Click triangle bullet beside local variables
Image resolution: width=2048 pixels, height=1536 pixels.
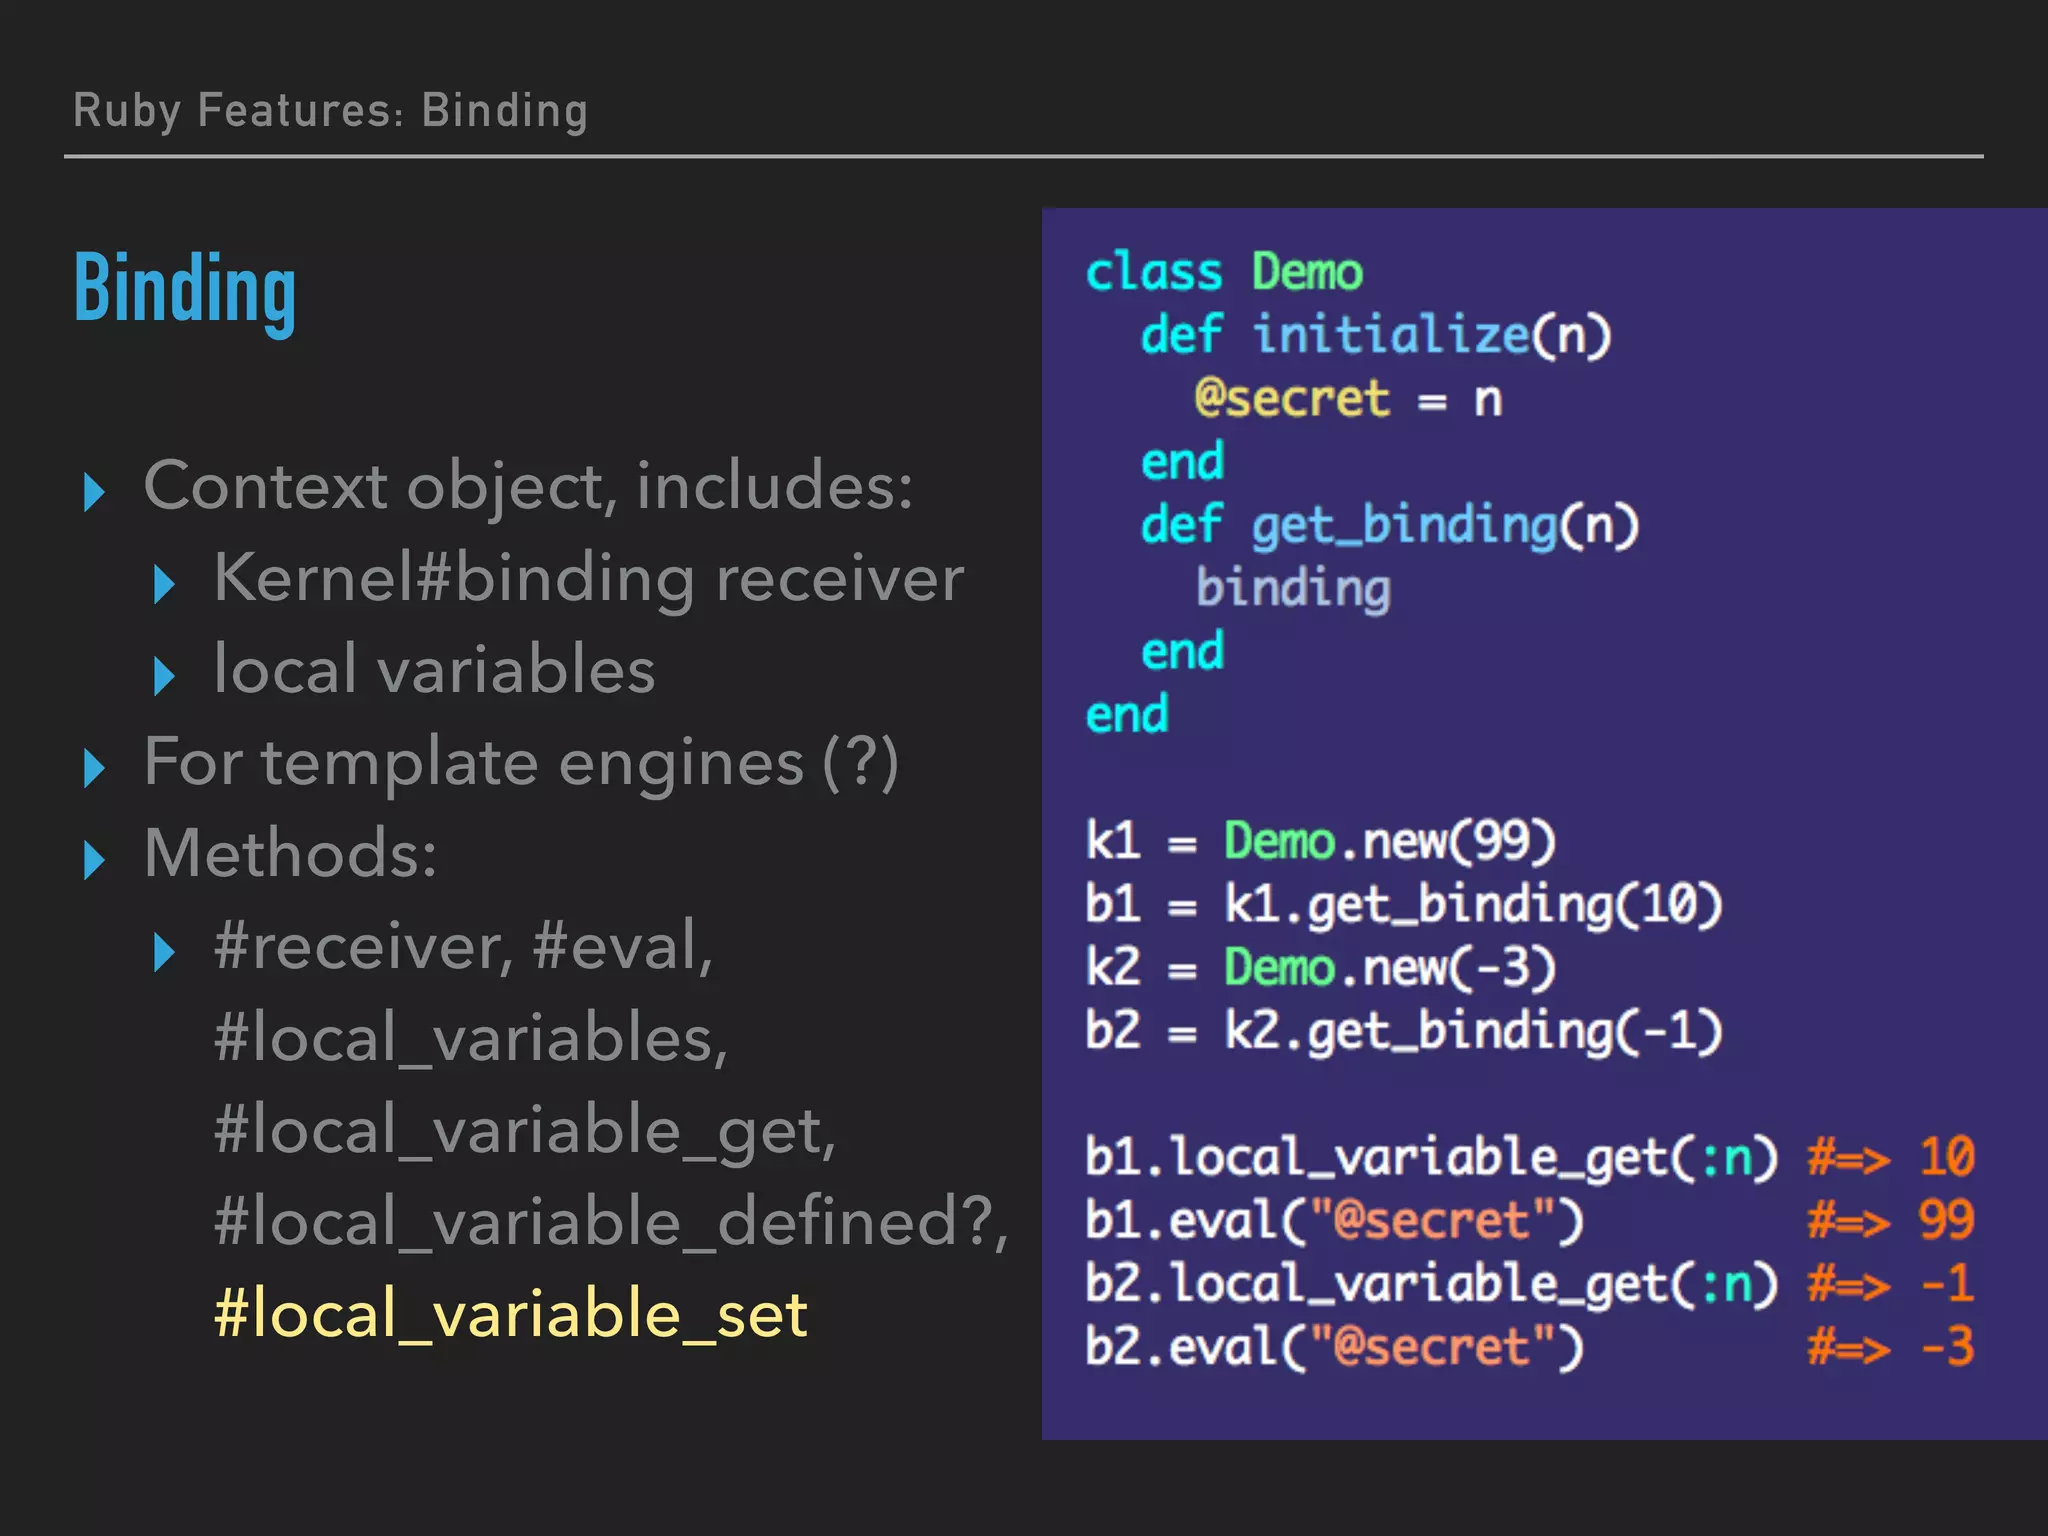[164, 676]
